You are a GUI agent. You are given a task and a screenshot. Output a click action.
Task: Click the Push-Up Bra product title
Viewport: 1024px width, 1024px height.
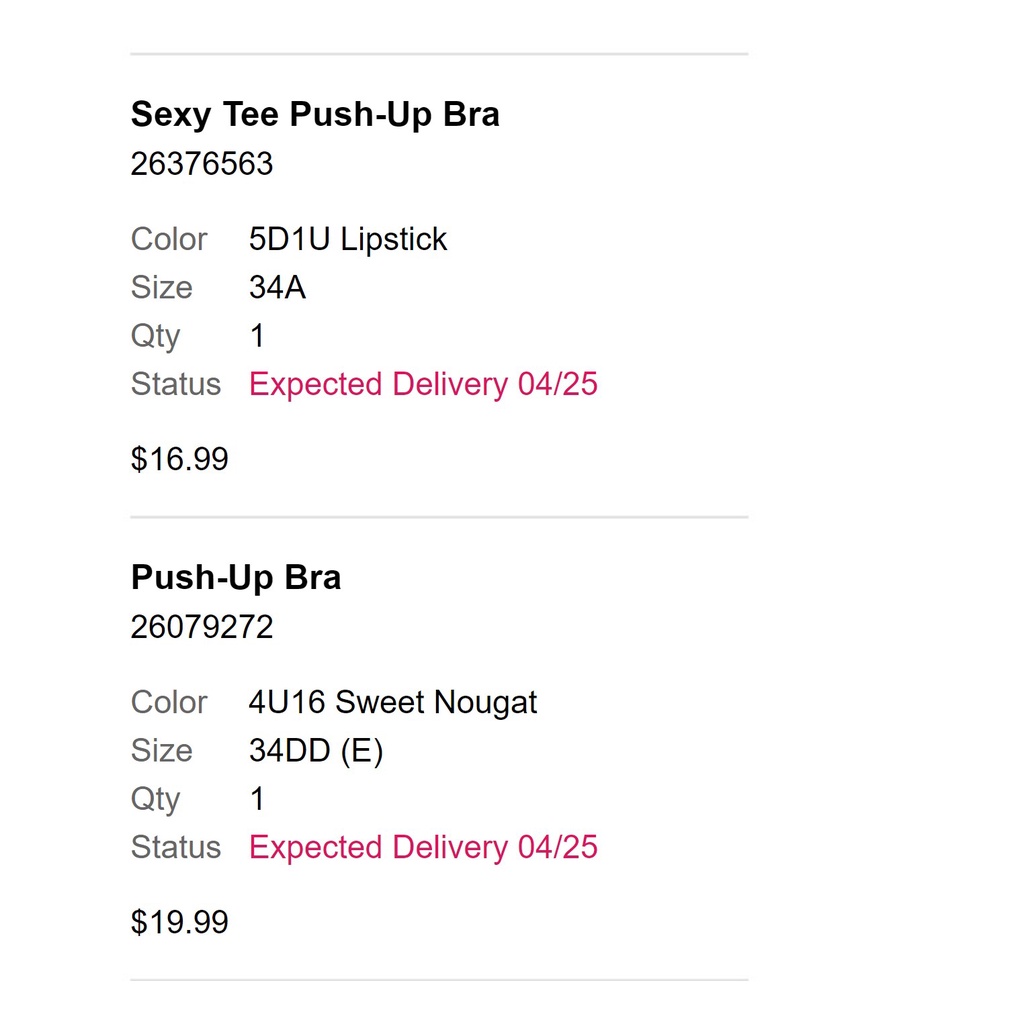pyautogui.click(x=235, y=578)
